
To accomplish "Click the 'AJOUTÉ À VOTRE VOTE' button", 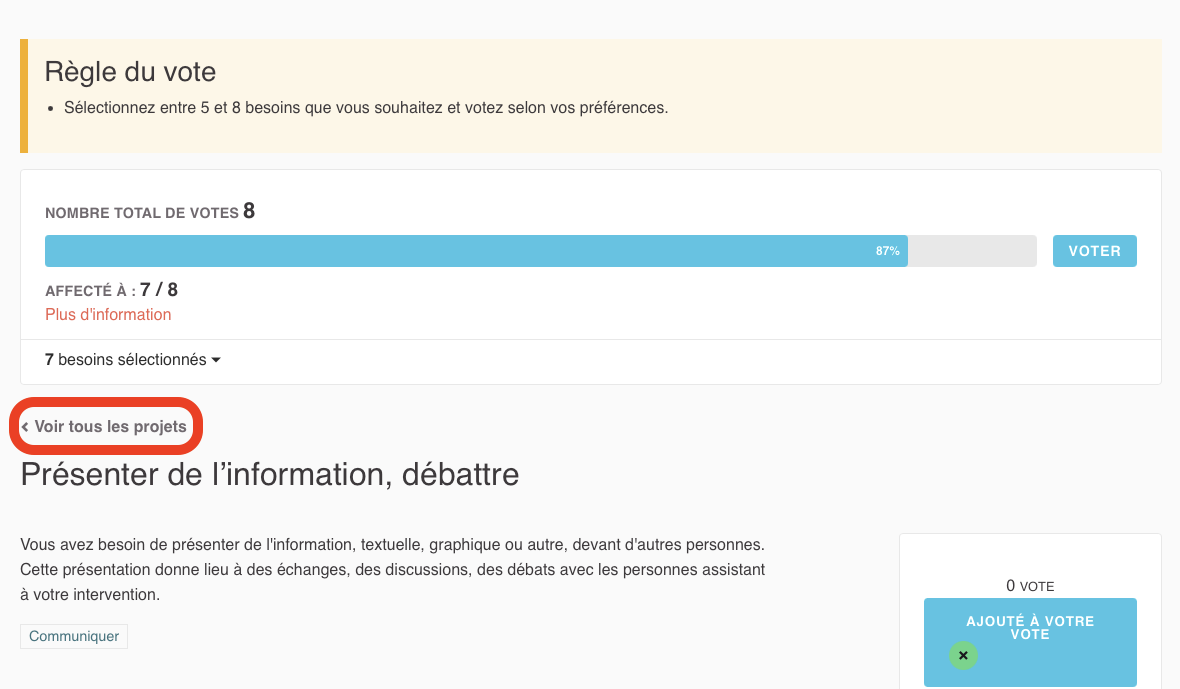I will point(1029,628).
